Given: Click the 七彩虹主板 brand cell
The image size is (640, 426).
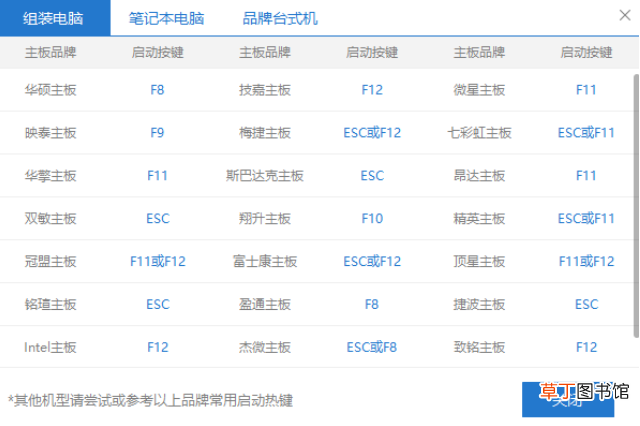Looking at the screenshot, I should (479, 133).
